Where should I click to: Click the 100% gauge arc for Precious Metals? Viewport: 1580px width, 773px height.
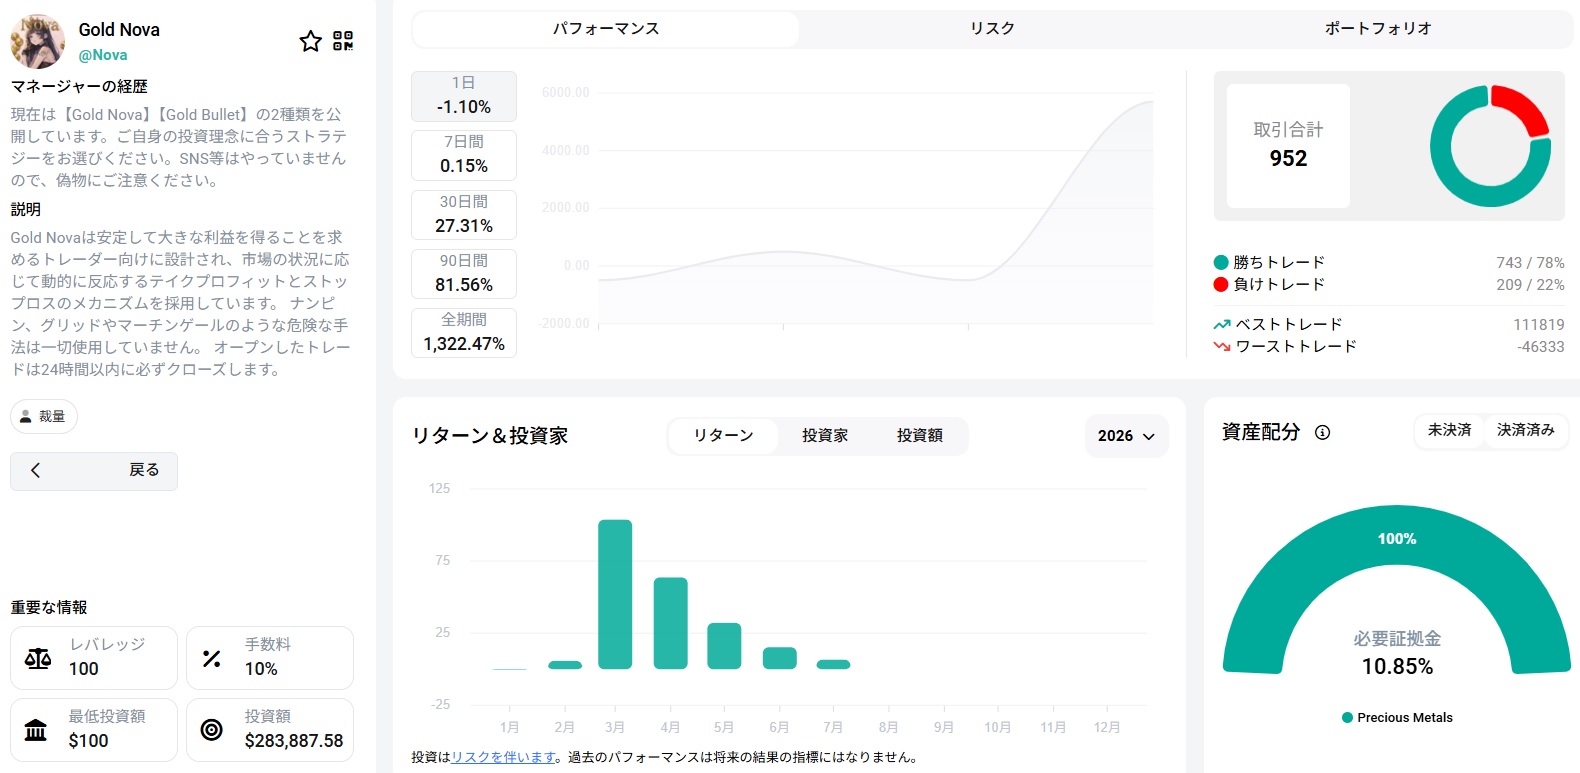click(x=1397, y=539)
